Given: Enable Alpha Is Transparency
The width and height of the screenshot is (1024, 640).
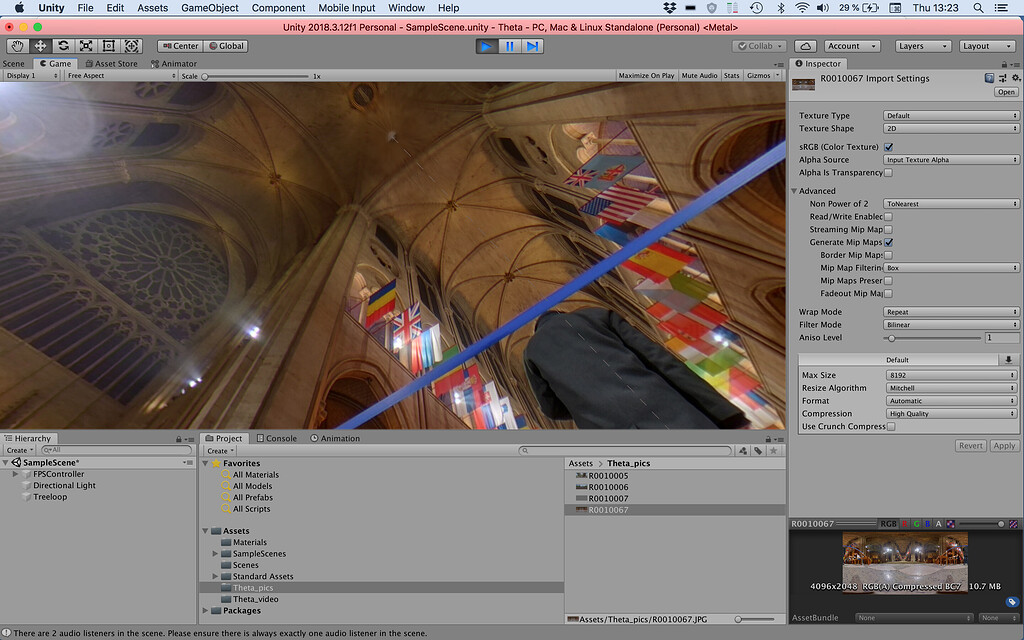Looking at the screenshot, I should coord(886,172).
